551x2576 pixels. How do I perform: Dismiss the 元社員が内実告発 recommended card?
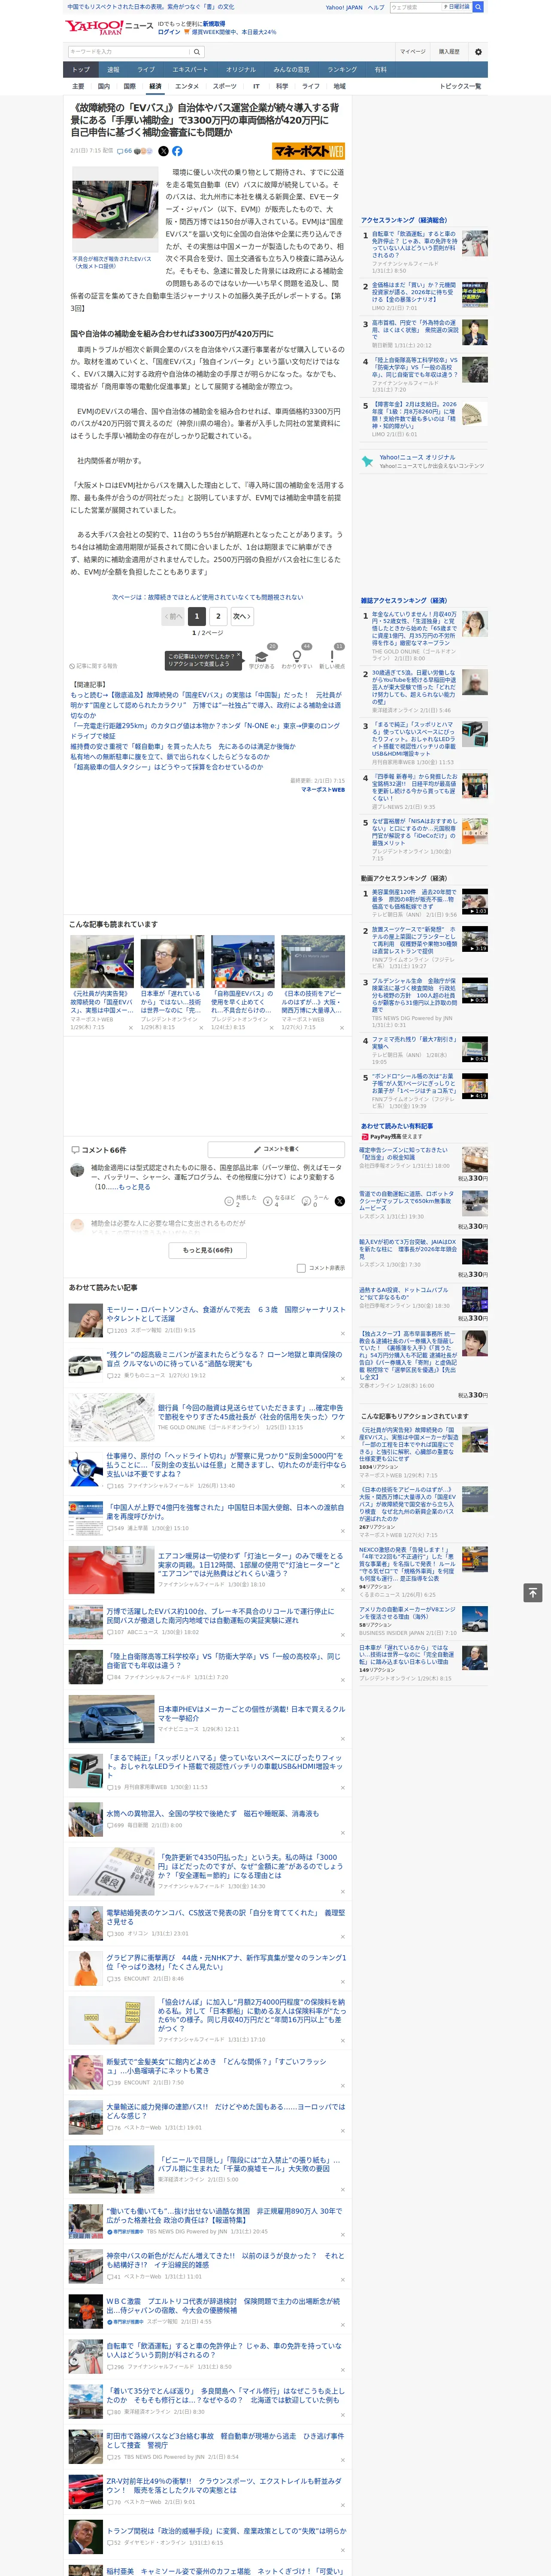point(131,1027)
